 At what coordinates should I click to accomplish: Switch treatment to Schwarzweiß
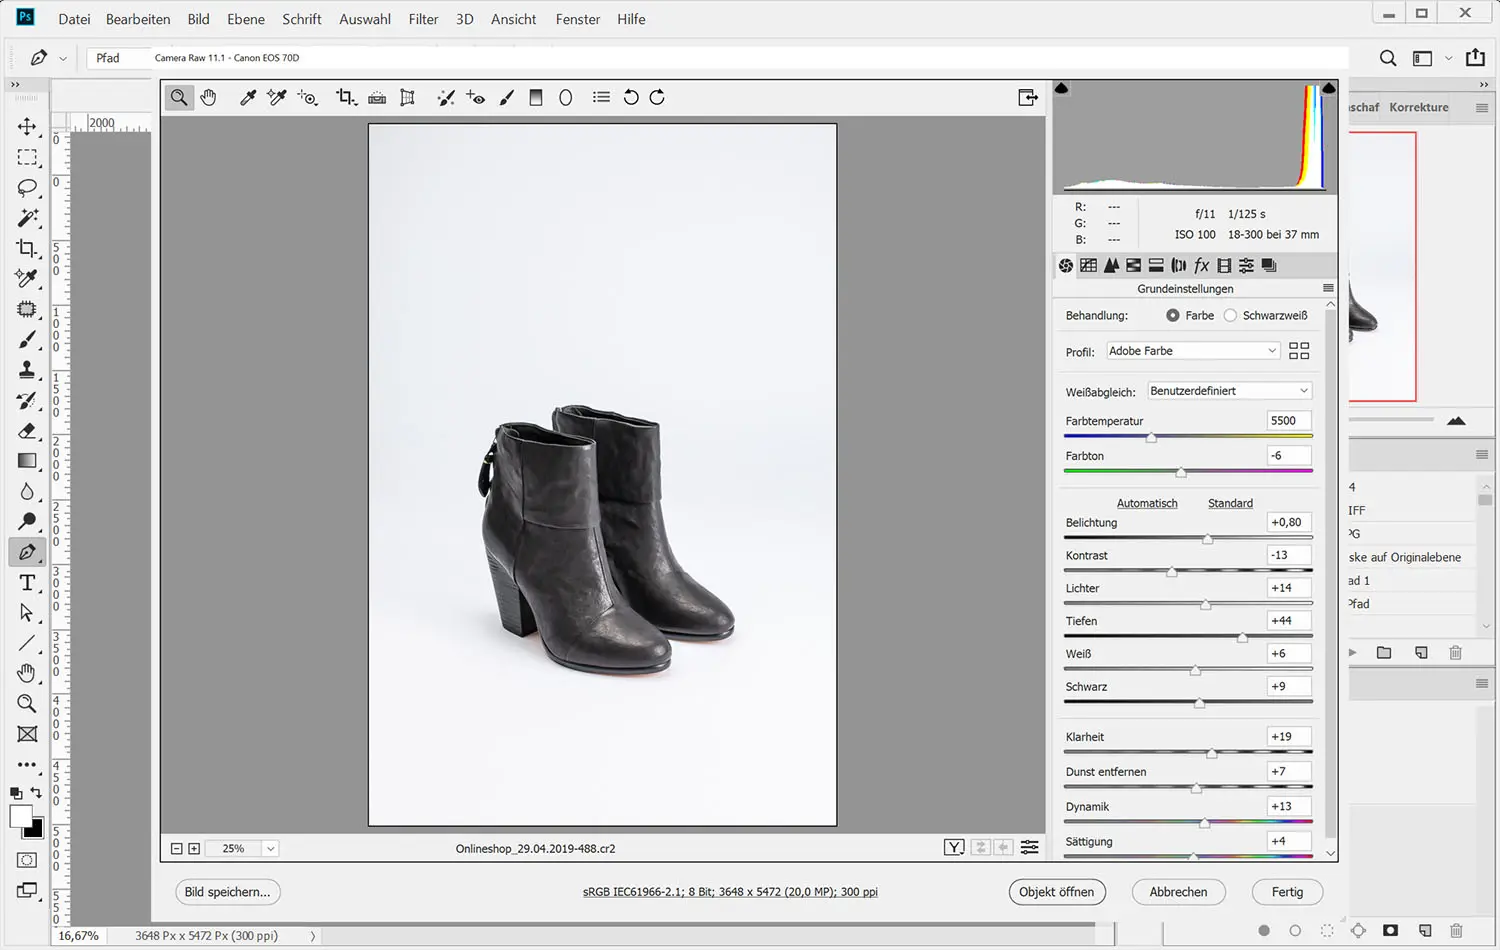click(x=1230, y=315)
